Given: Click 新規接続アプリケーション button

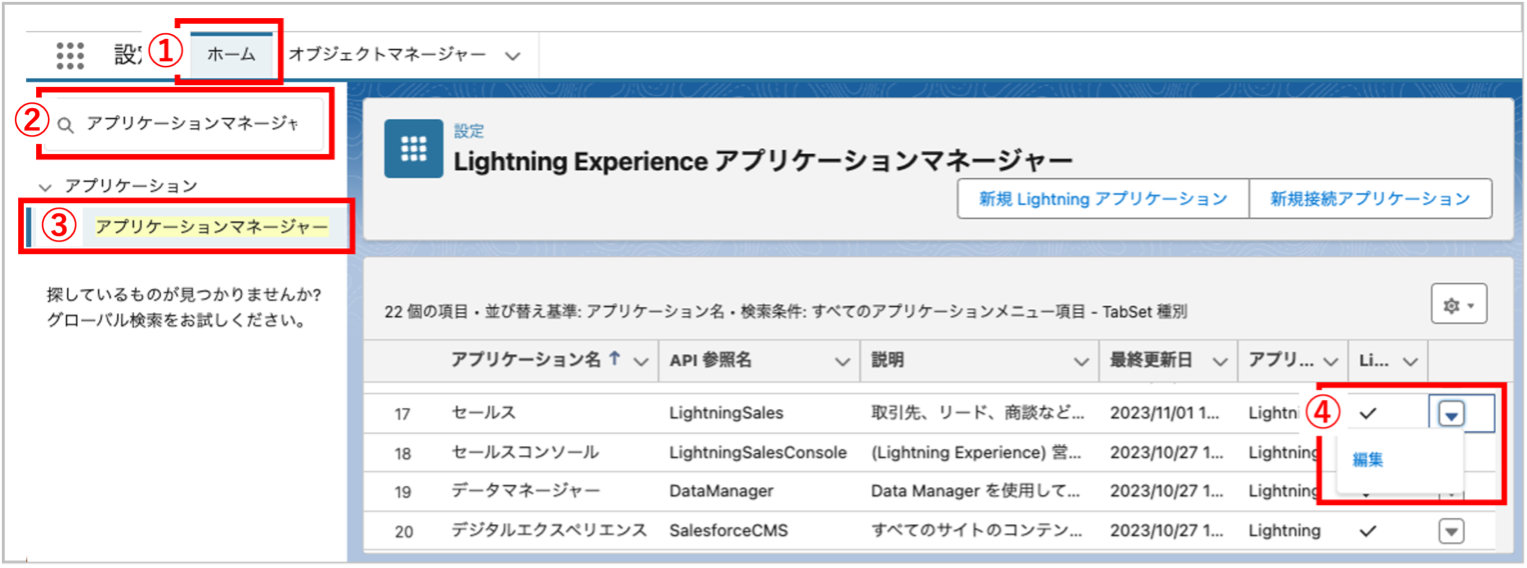Looking at the screenshot, I should [1370, 199].
